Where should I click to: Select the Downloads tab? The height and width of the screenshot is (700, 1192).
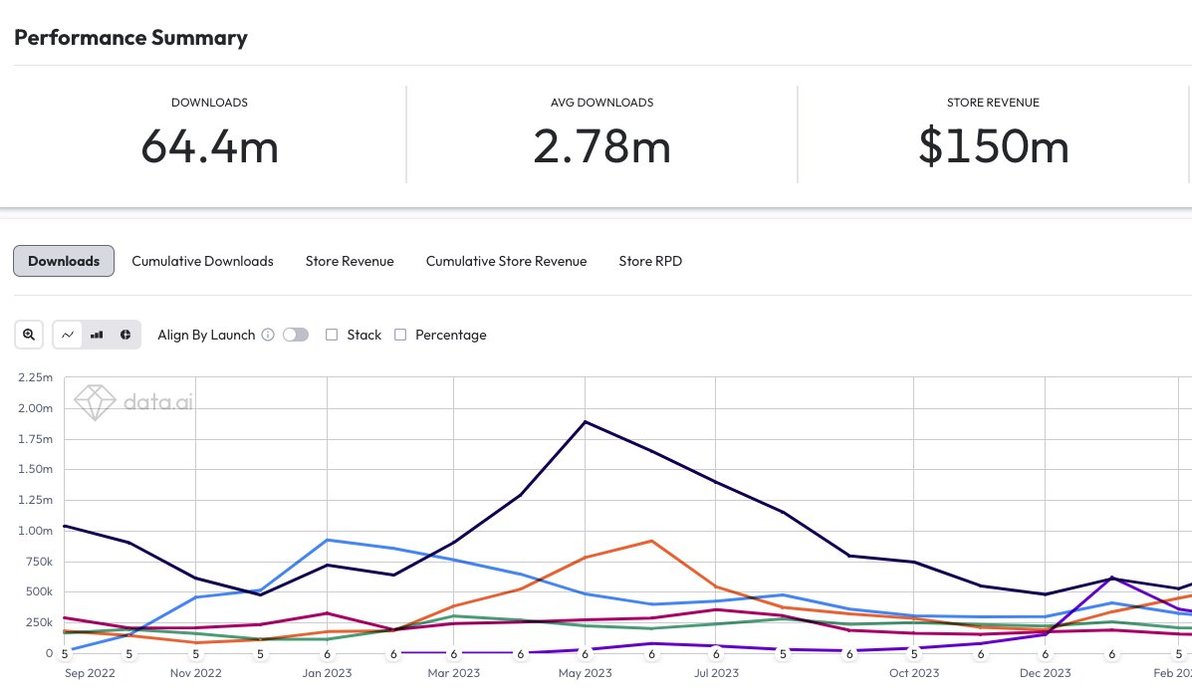(64, 261)
